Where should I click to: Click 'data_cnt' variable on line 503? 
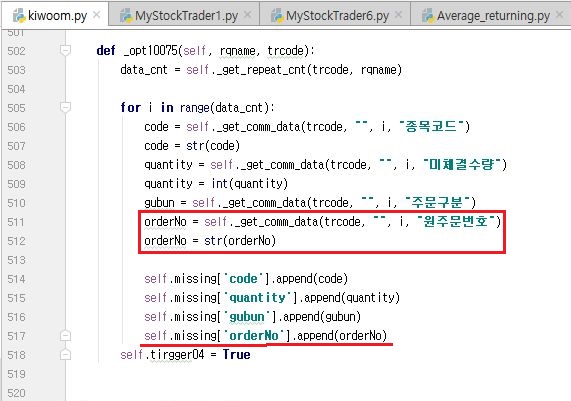click(144, 69)
